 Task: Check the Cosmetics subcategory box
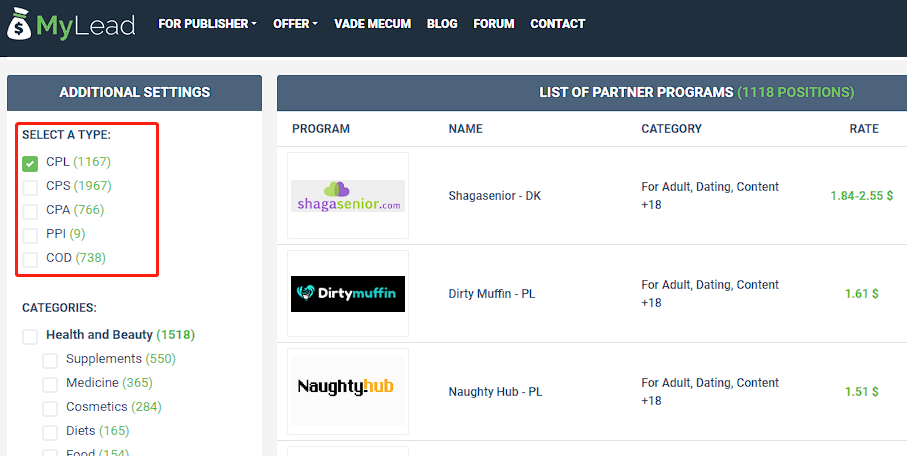coord(50,409)
